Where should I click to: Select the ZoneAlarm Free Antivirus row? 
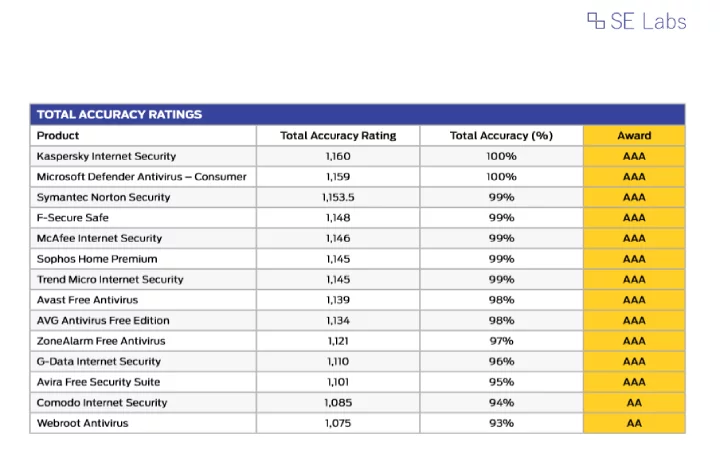point(358,341)
